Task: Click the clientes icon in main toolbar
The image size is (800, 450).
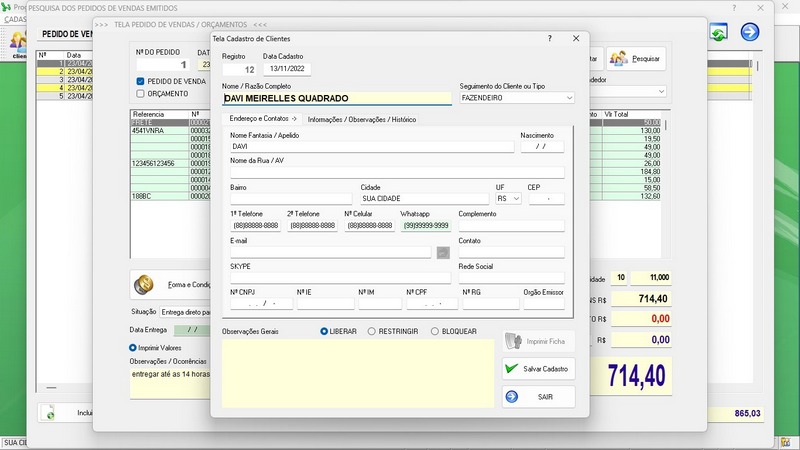Action: pyautogui.click(x=18, y=43)
